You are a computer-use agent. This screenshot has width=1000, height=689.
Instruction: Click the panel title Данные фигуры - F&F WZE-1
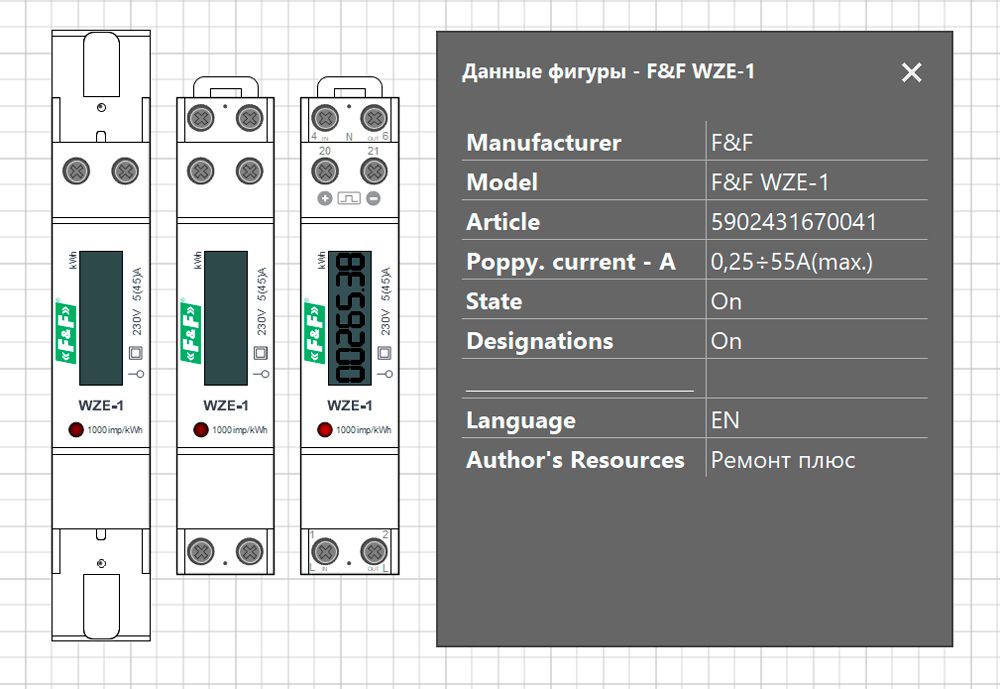[608, 71]
